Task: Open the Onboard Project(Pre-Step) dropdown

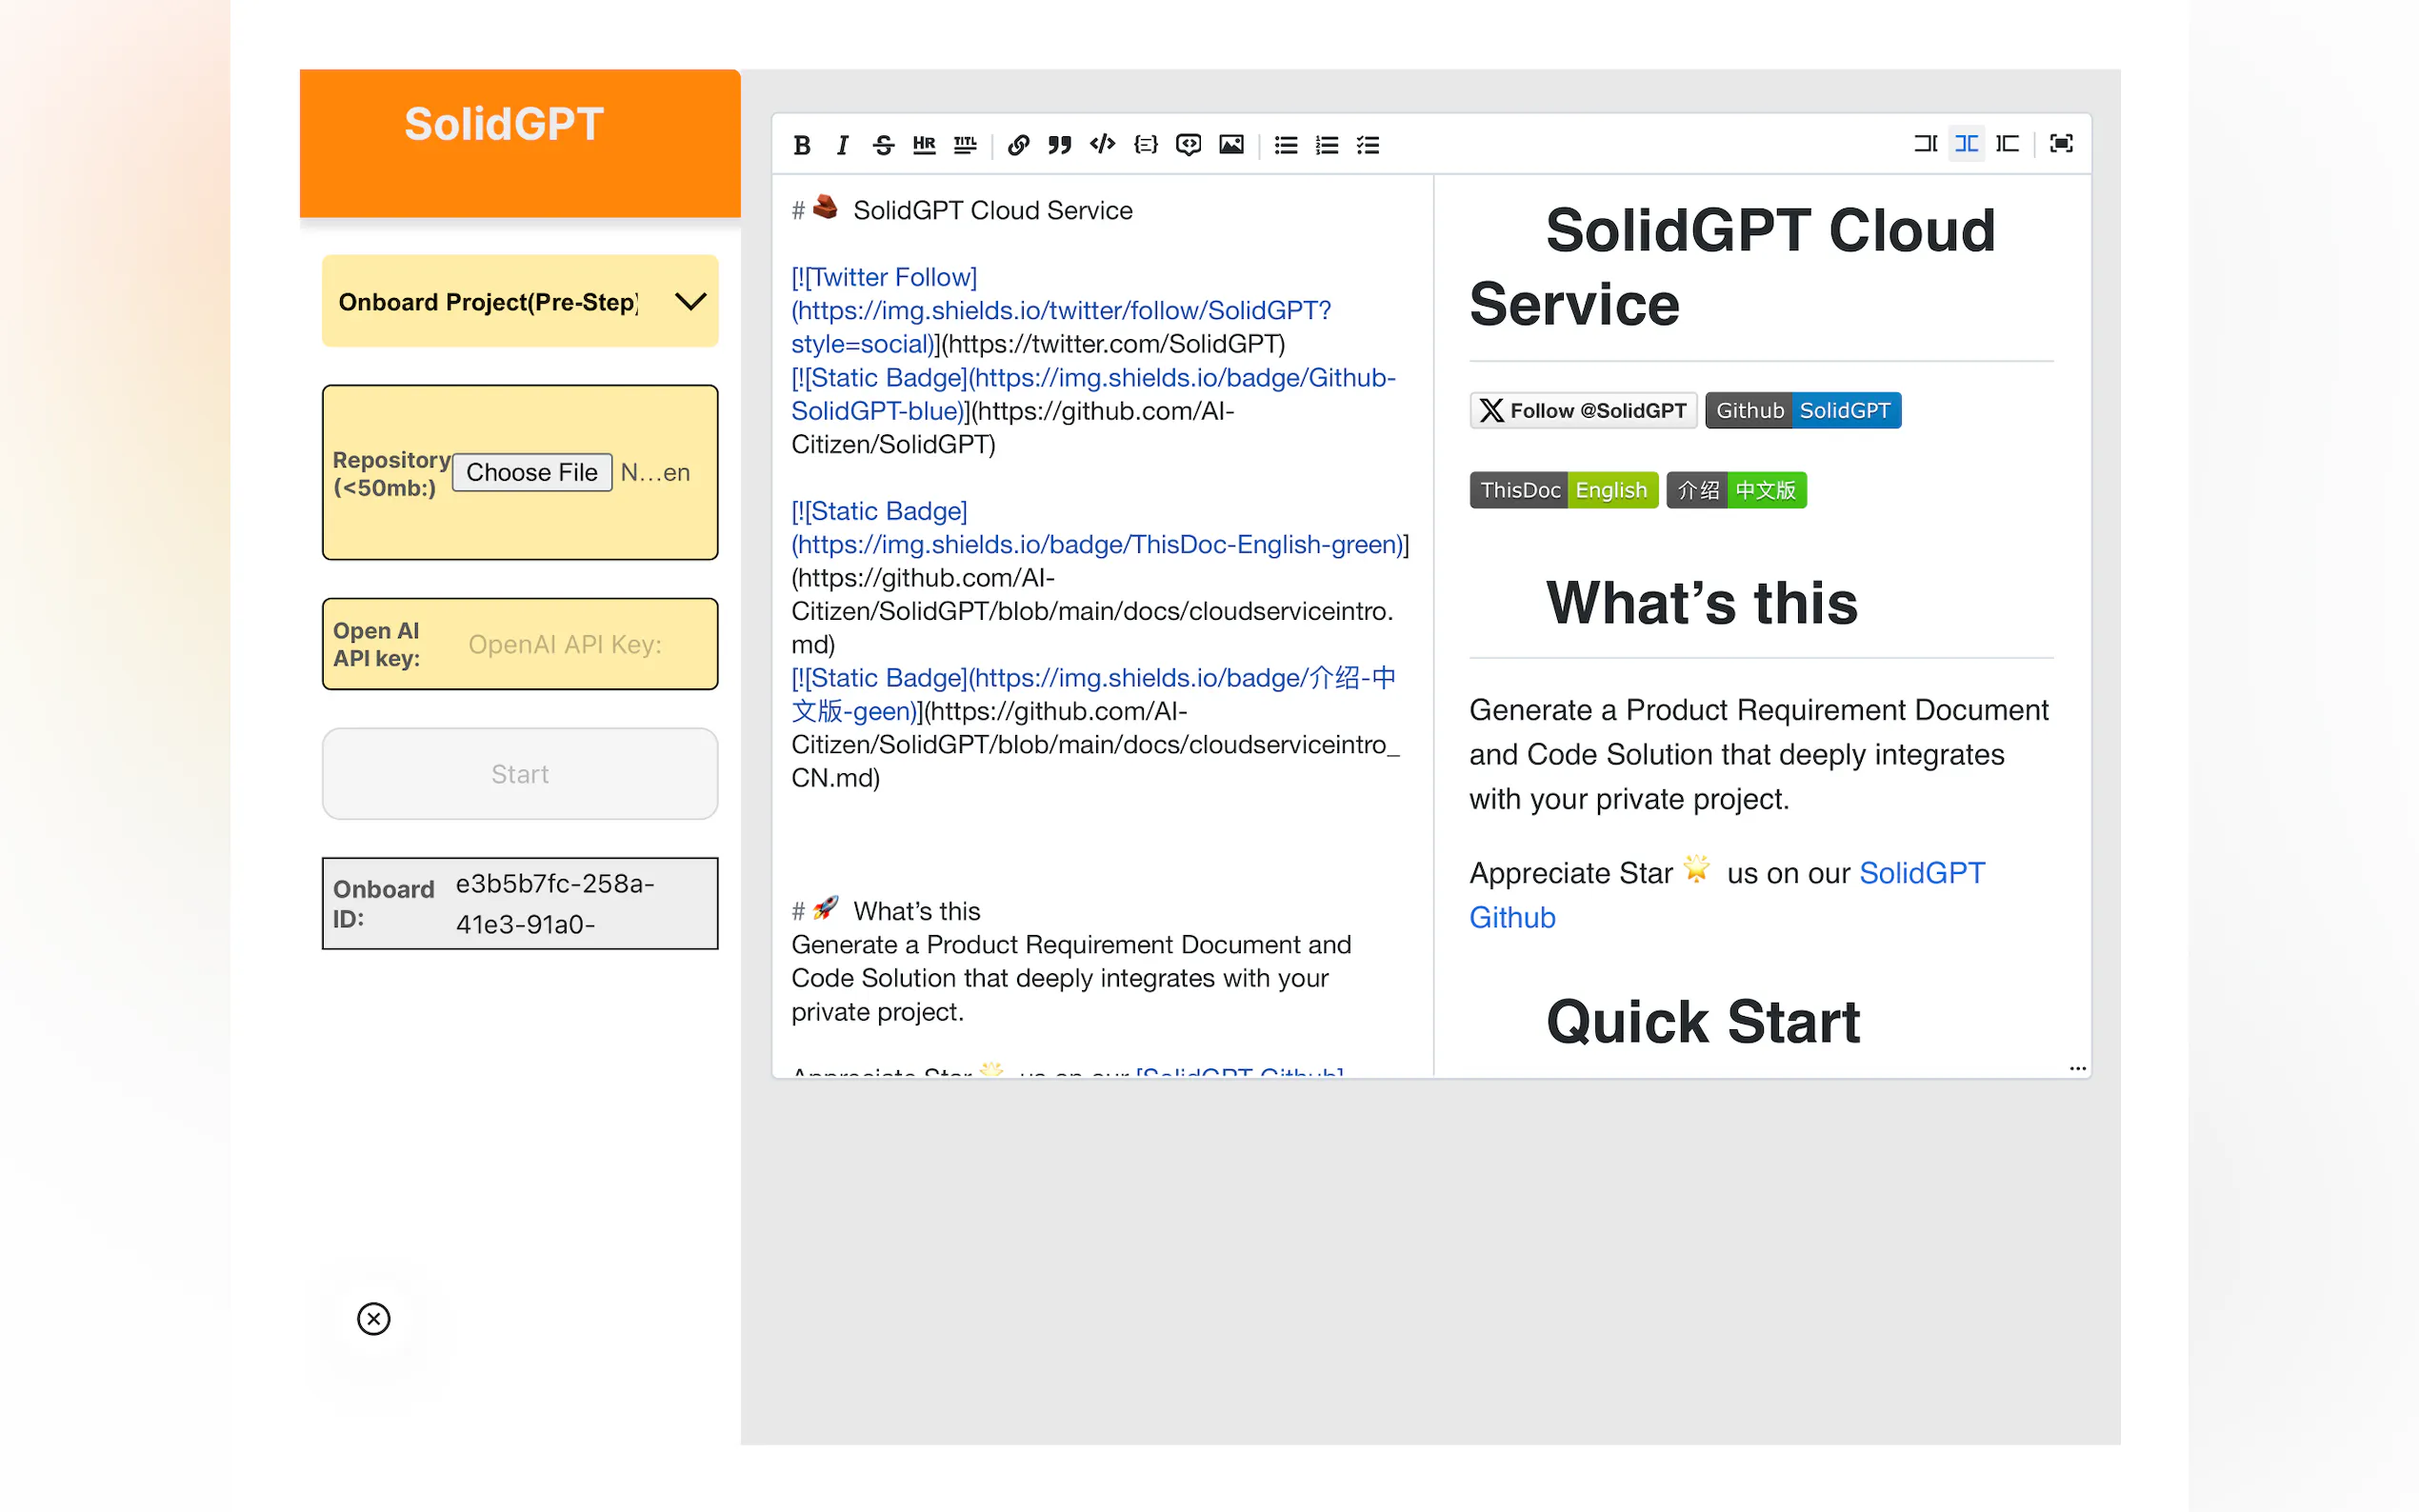Action: click(x=519, y=301)
